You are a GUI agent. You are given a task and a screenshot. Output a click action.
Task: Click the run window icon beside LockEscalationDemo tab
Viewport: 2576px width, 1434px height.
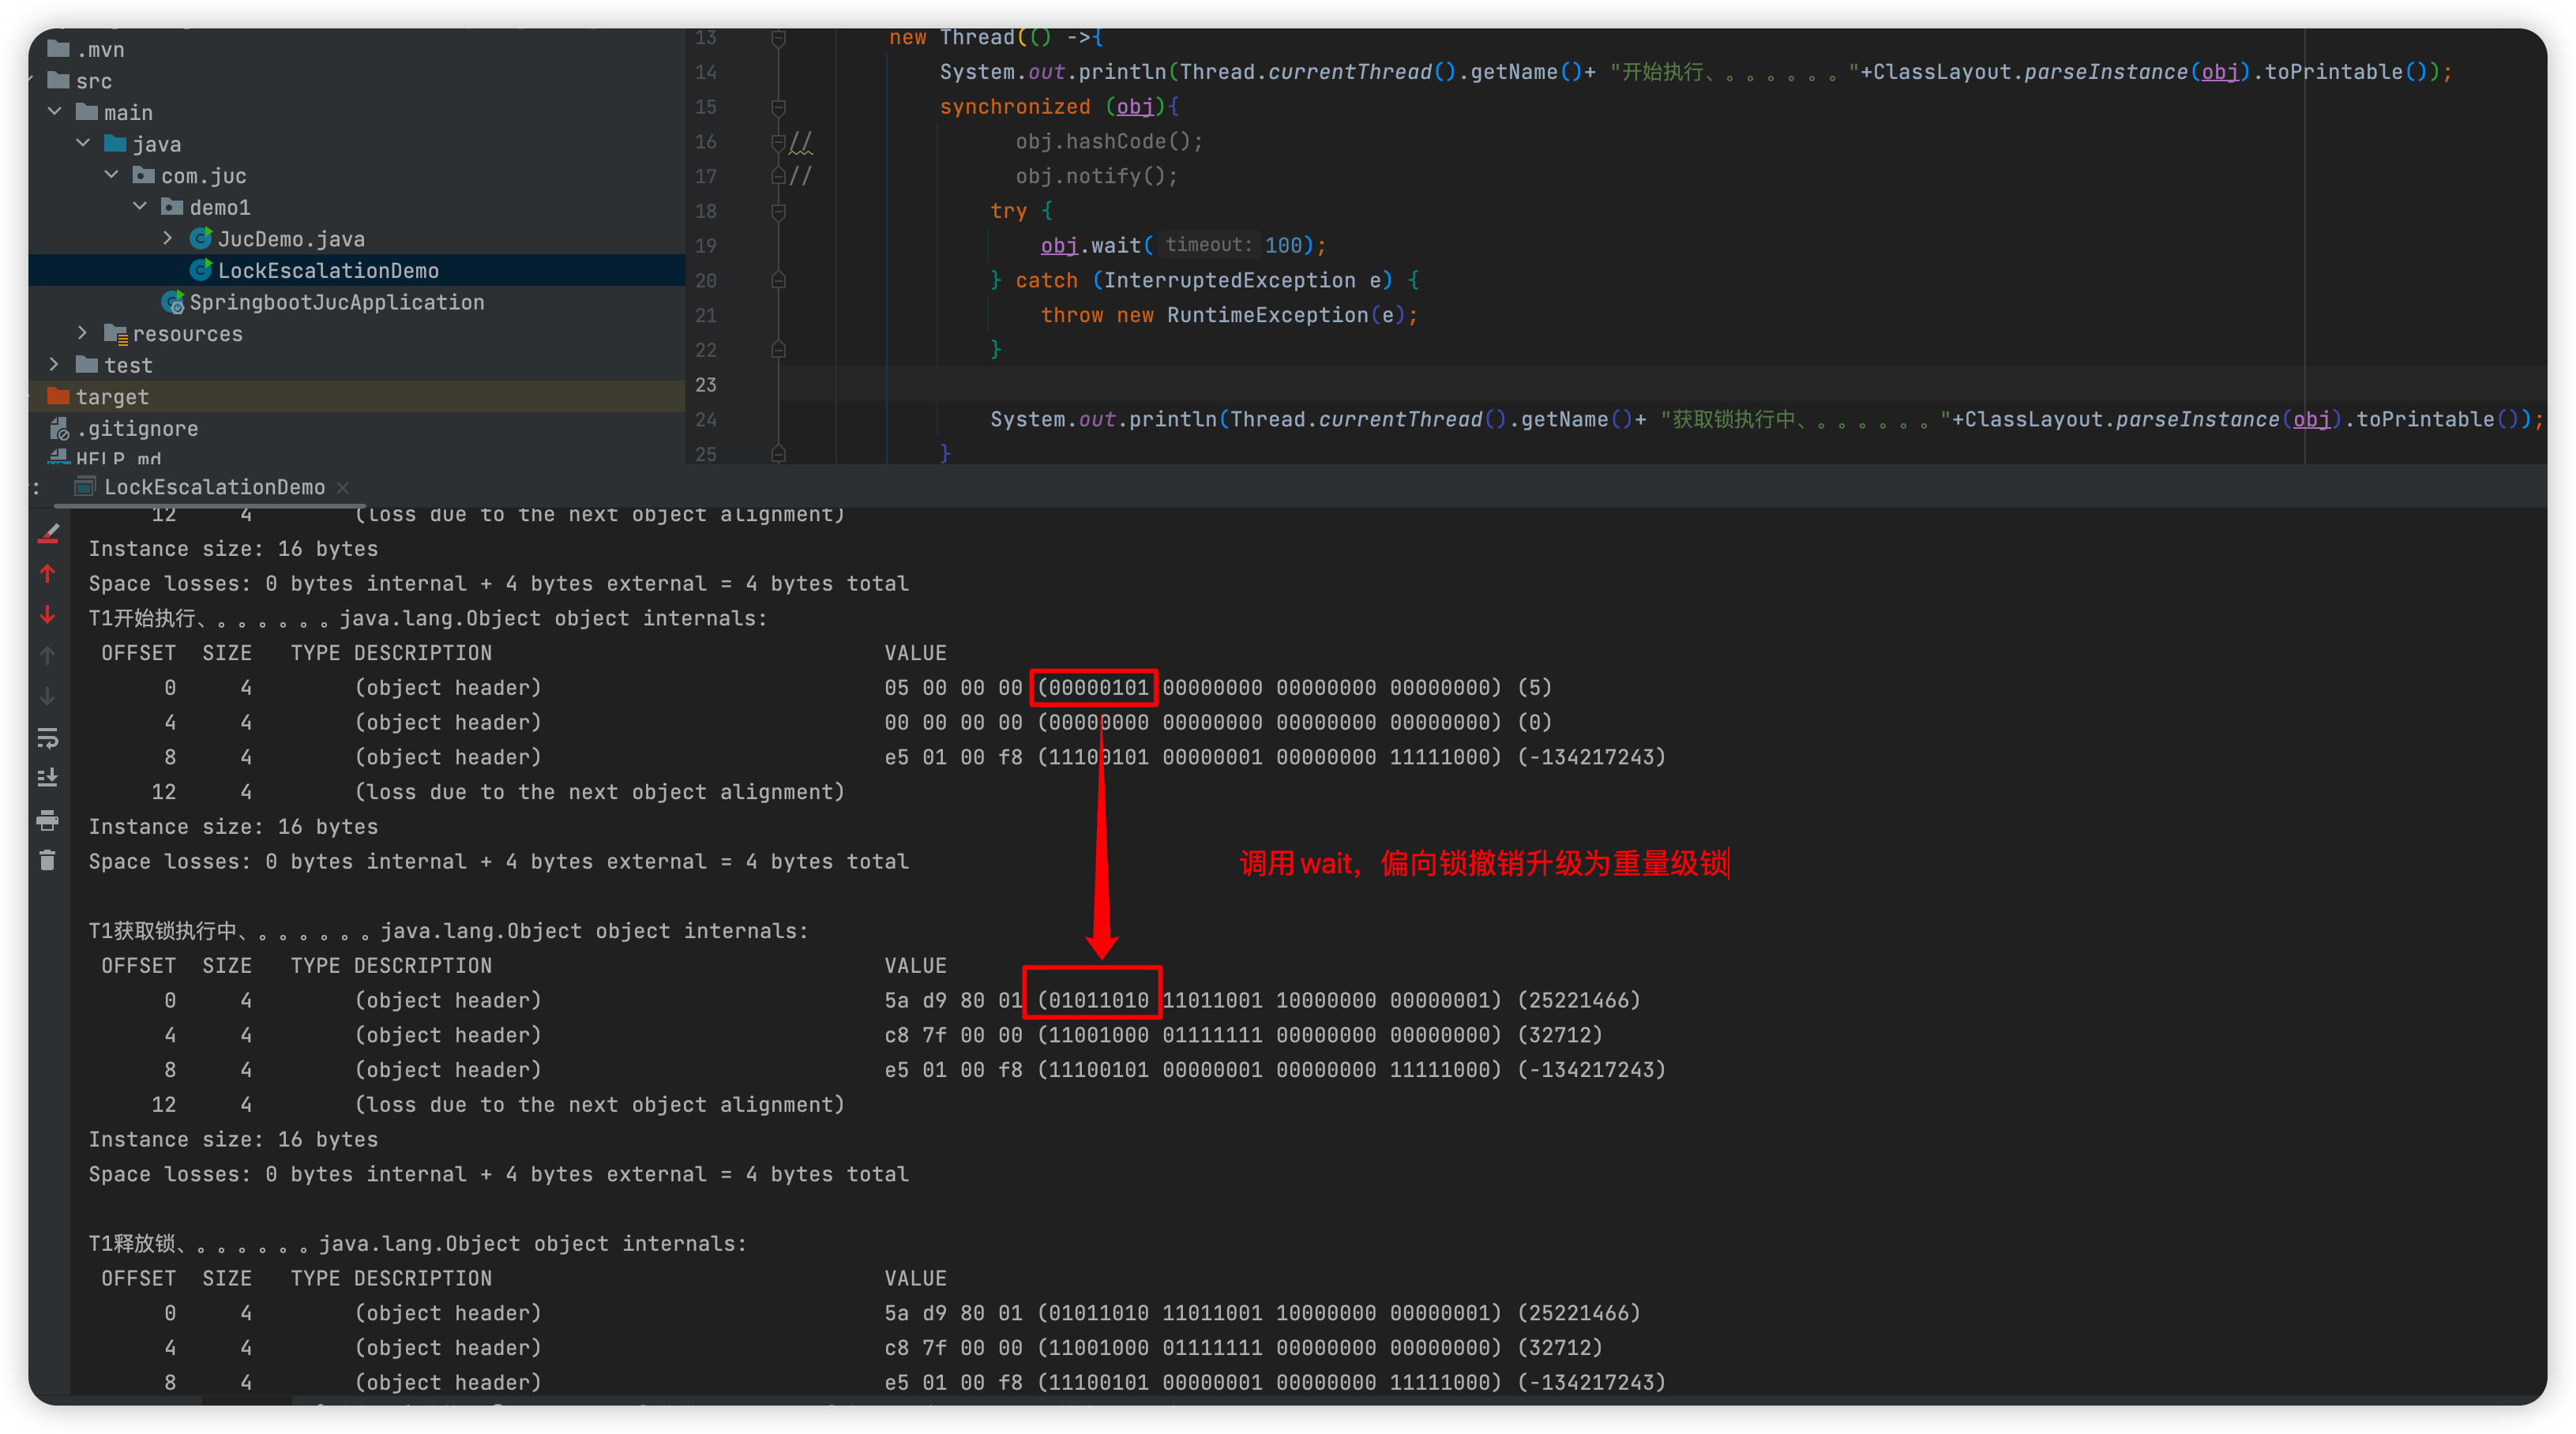click(x=85, y=487)
